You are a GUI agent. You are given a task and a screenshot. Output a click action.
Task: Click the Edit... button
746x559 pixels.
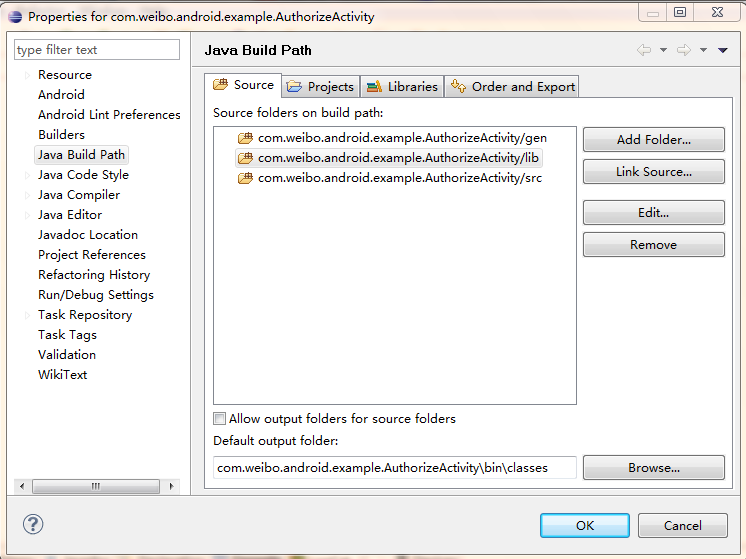click(654, 212)
